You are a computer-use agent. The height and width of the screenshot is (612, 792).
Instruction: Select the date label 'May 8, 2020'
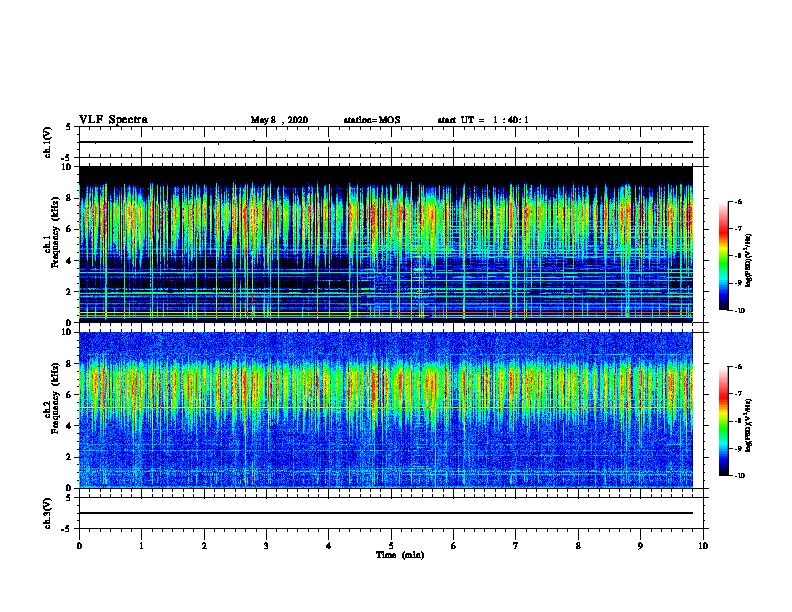point(279,120)
